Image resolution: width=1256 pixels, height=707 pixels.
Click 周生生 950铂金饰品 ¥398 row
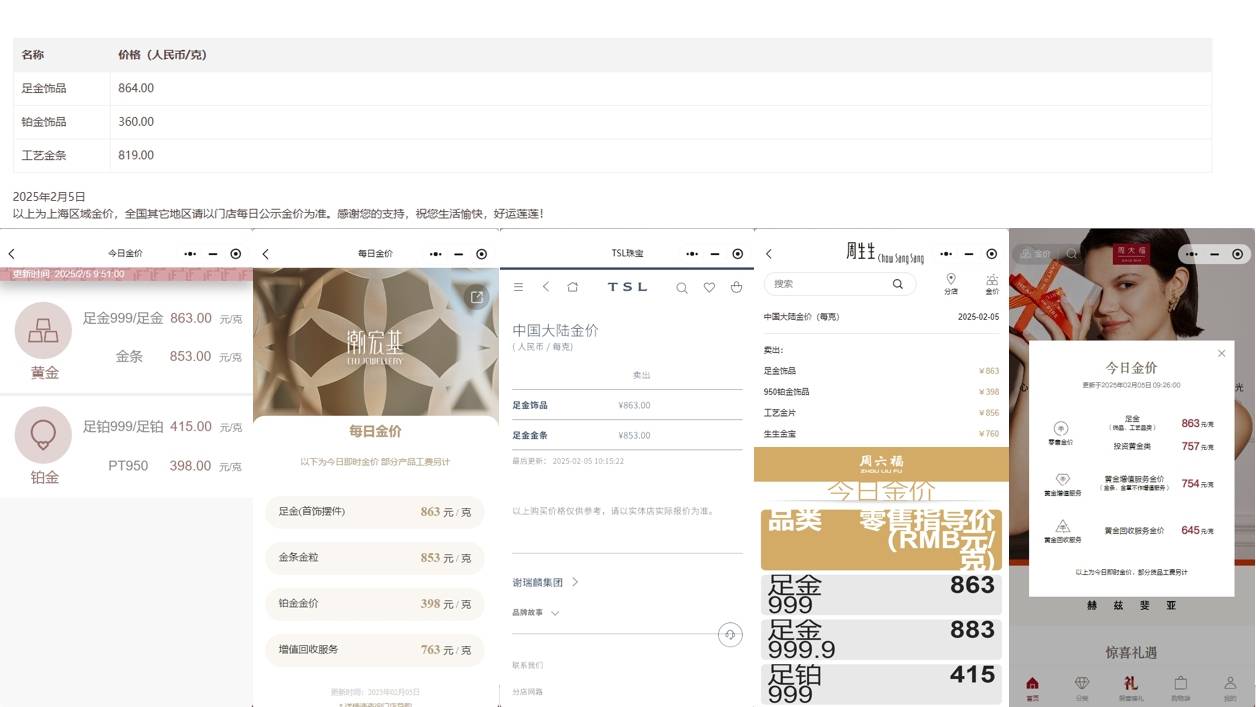coord(881,392)
